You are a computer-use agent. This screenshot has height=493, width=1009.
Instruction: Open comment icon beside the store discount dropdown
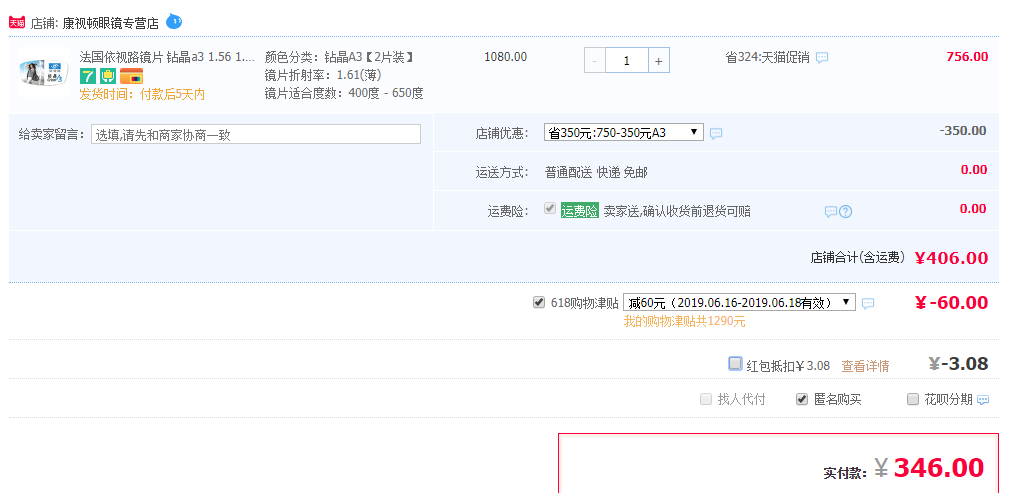pos(716,133)
